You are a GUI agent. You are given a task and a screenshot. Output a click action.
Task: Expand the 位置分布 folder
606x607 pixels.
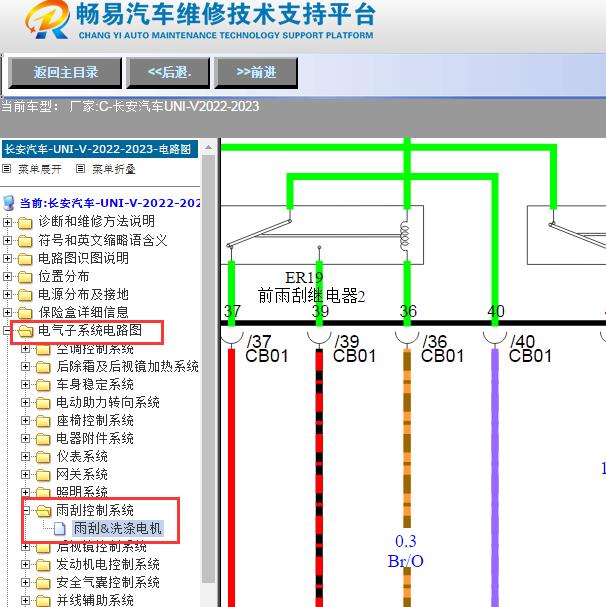click(7, 276)
